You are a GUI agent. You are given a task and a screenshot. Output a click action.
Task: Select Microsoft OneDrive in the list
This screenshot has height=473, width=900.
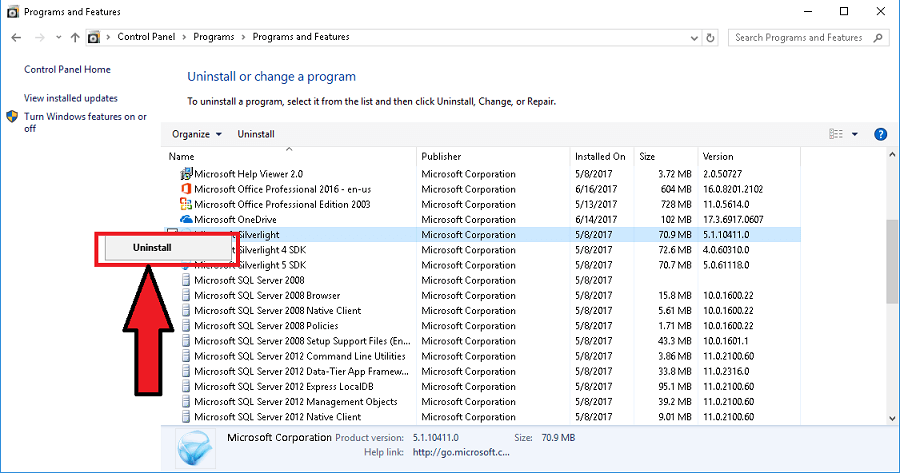[x=482, y=219]
